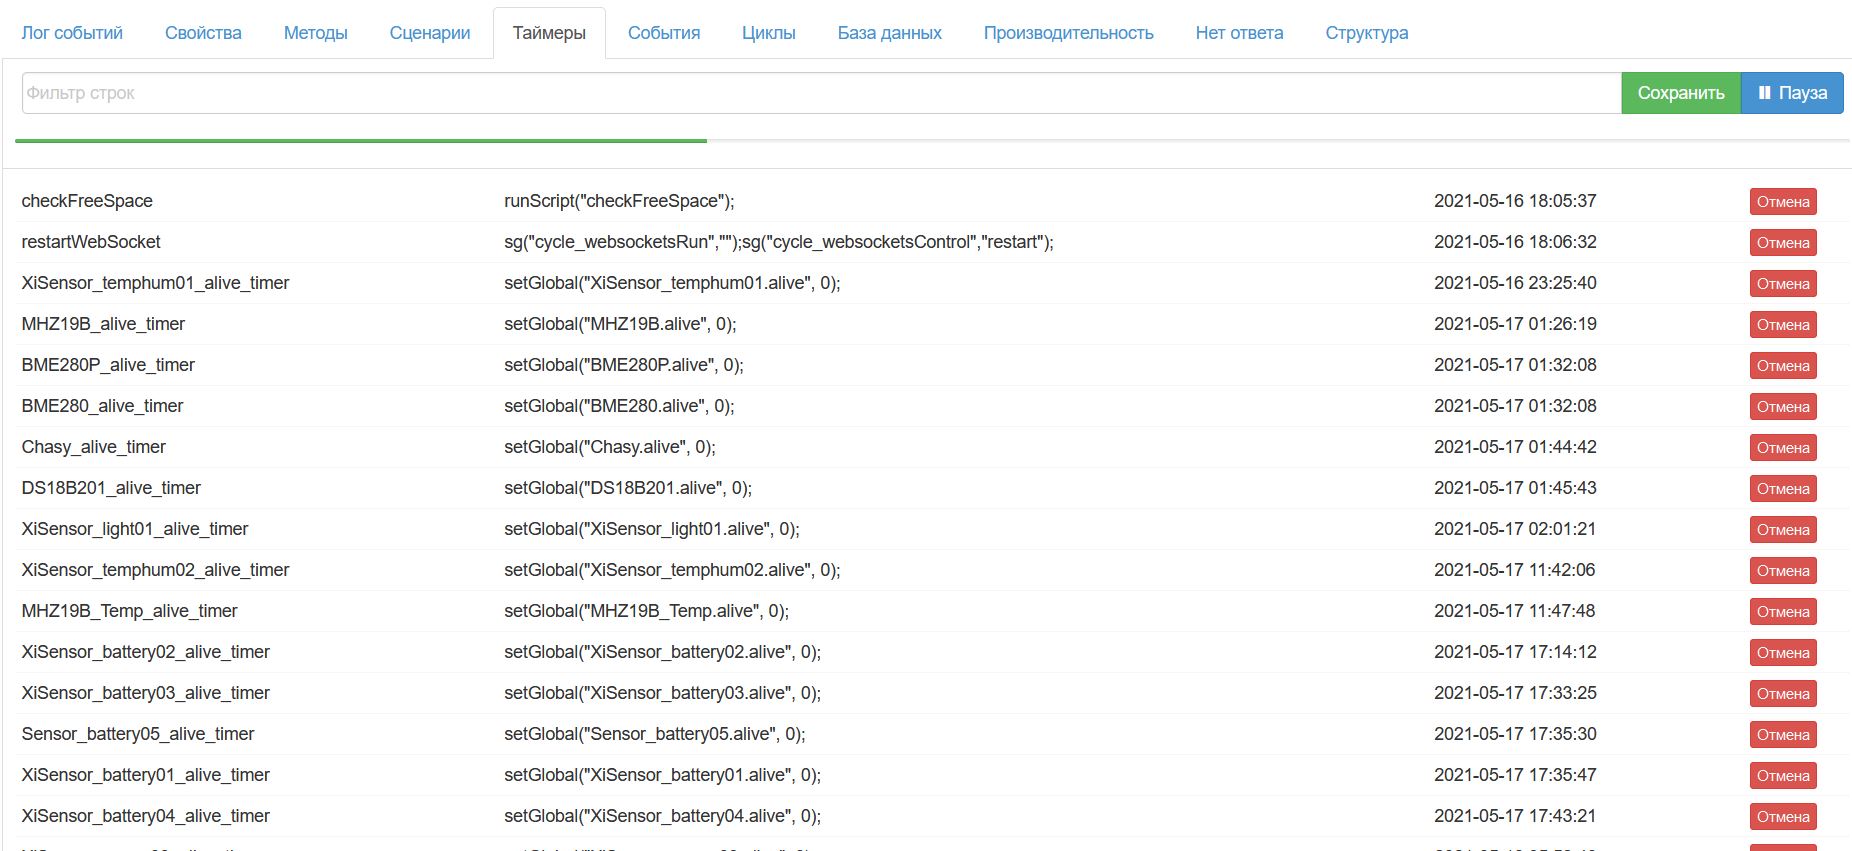Viewport: 1852px width, 851px height.
Task: View the Производительность tab
Action: tap(1068, 33)
